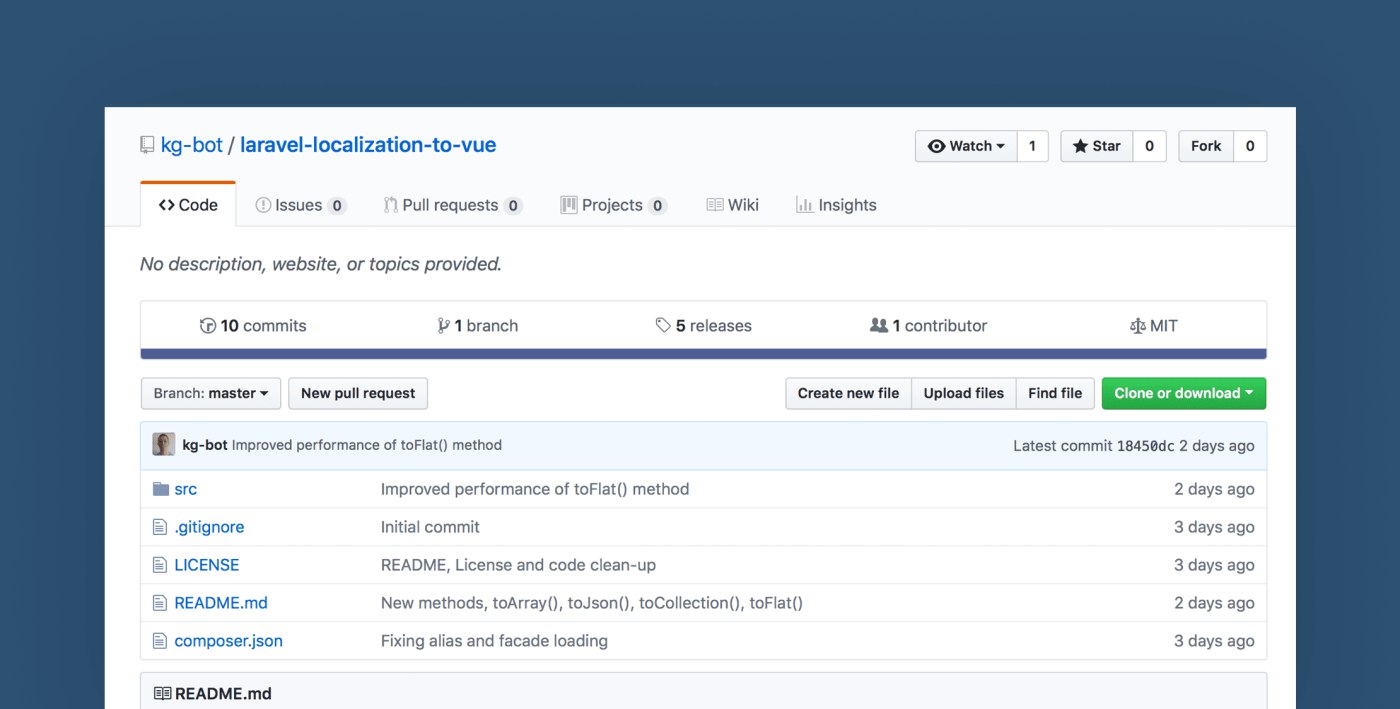The height and width of the screenshot is (709, 1400).
Task: Switch to the Issues tab
Action: (300, 205)
